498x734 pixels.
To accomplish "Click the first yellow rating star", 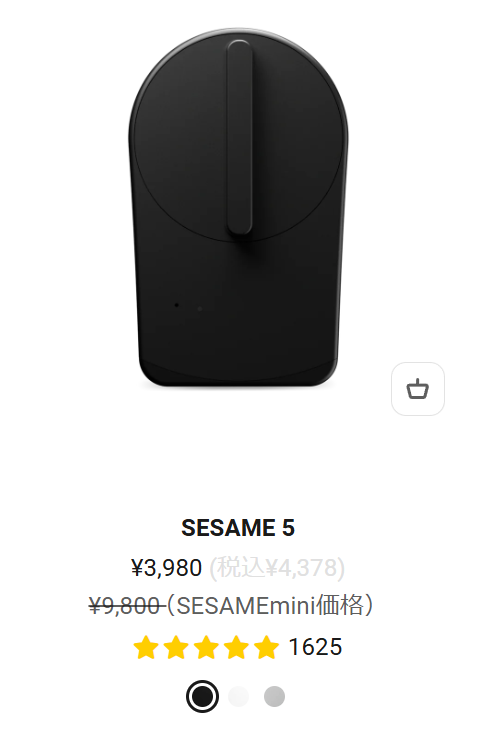I will tap(146, 647).
